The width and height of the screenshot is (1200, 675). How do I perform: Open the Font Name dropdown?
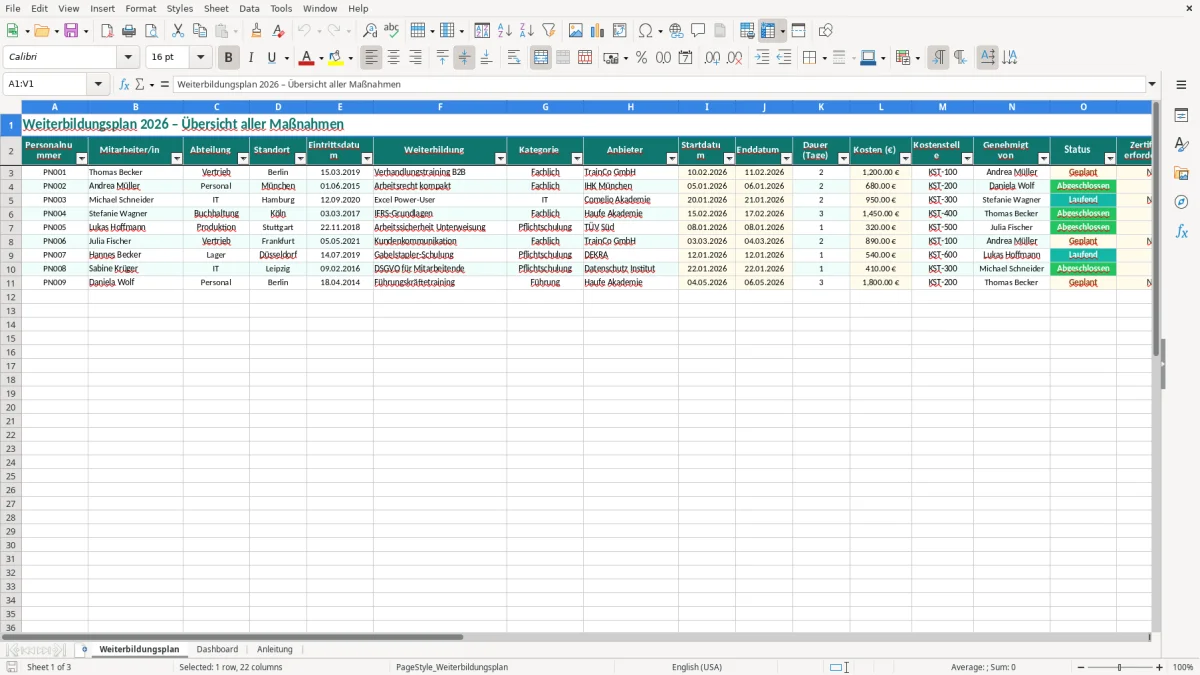pos(128,58)
